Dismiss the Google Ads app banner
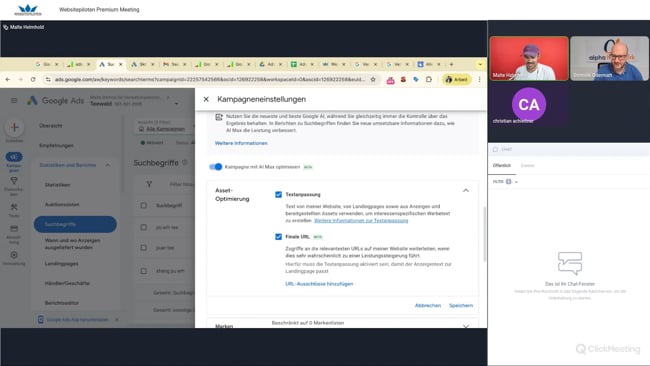The image size is (650, 366). 117,320
